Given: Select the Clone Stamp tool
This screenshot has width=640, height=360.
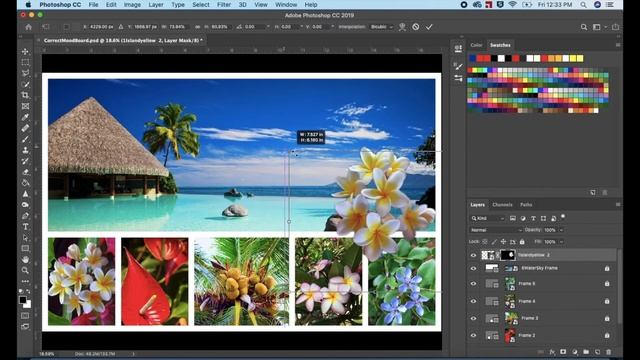Looking at the screenshot, I should (25, 150).
